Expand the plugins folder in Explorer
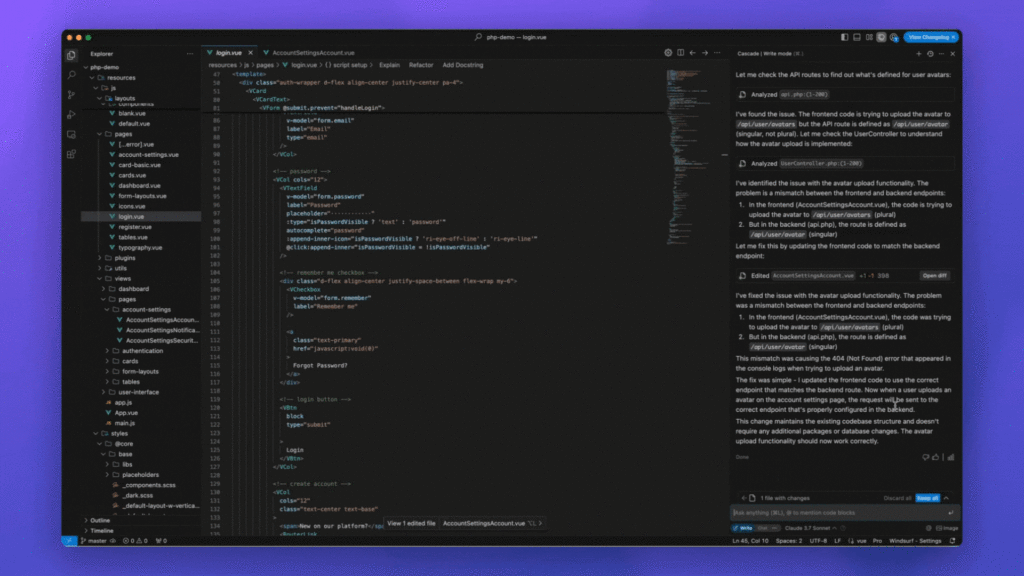The width and height of the screenshot is (1024, 576). [124, 257]
